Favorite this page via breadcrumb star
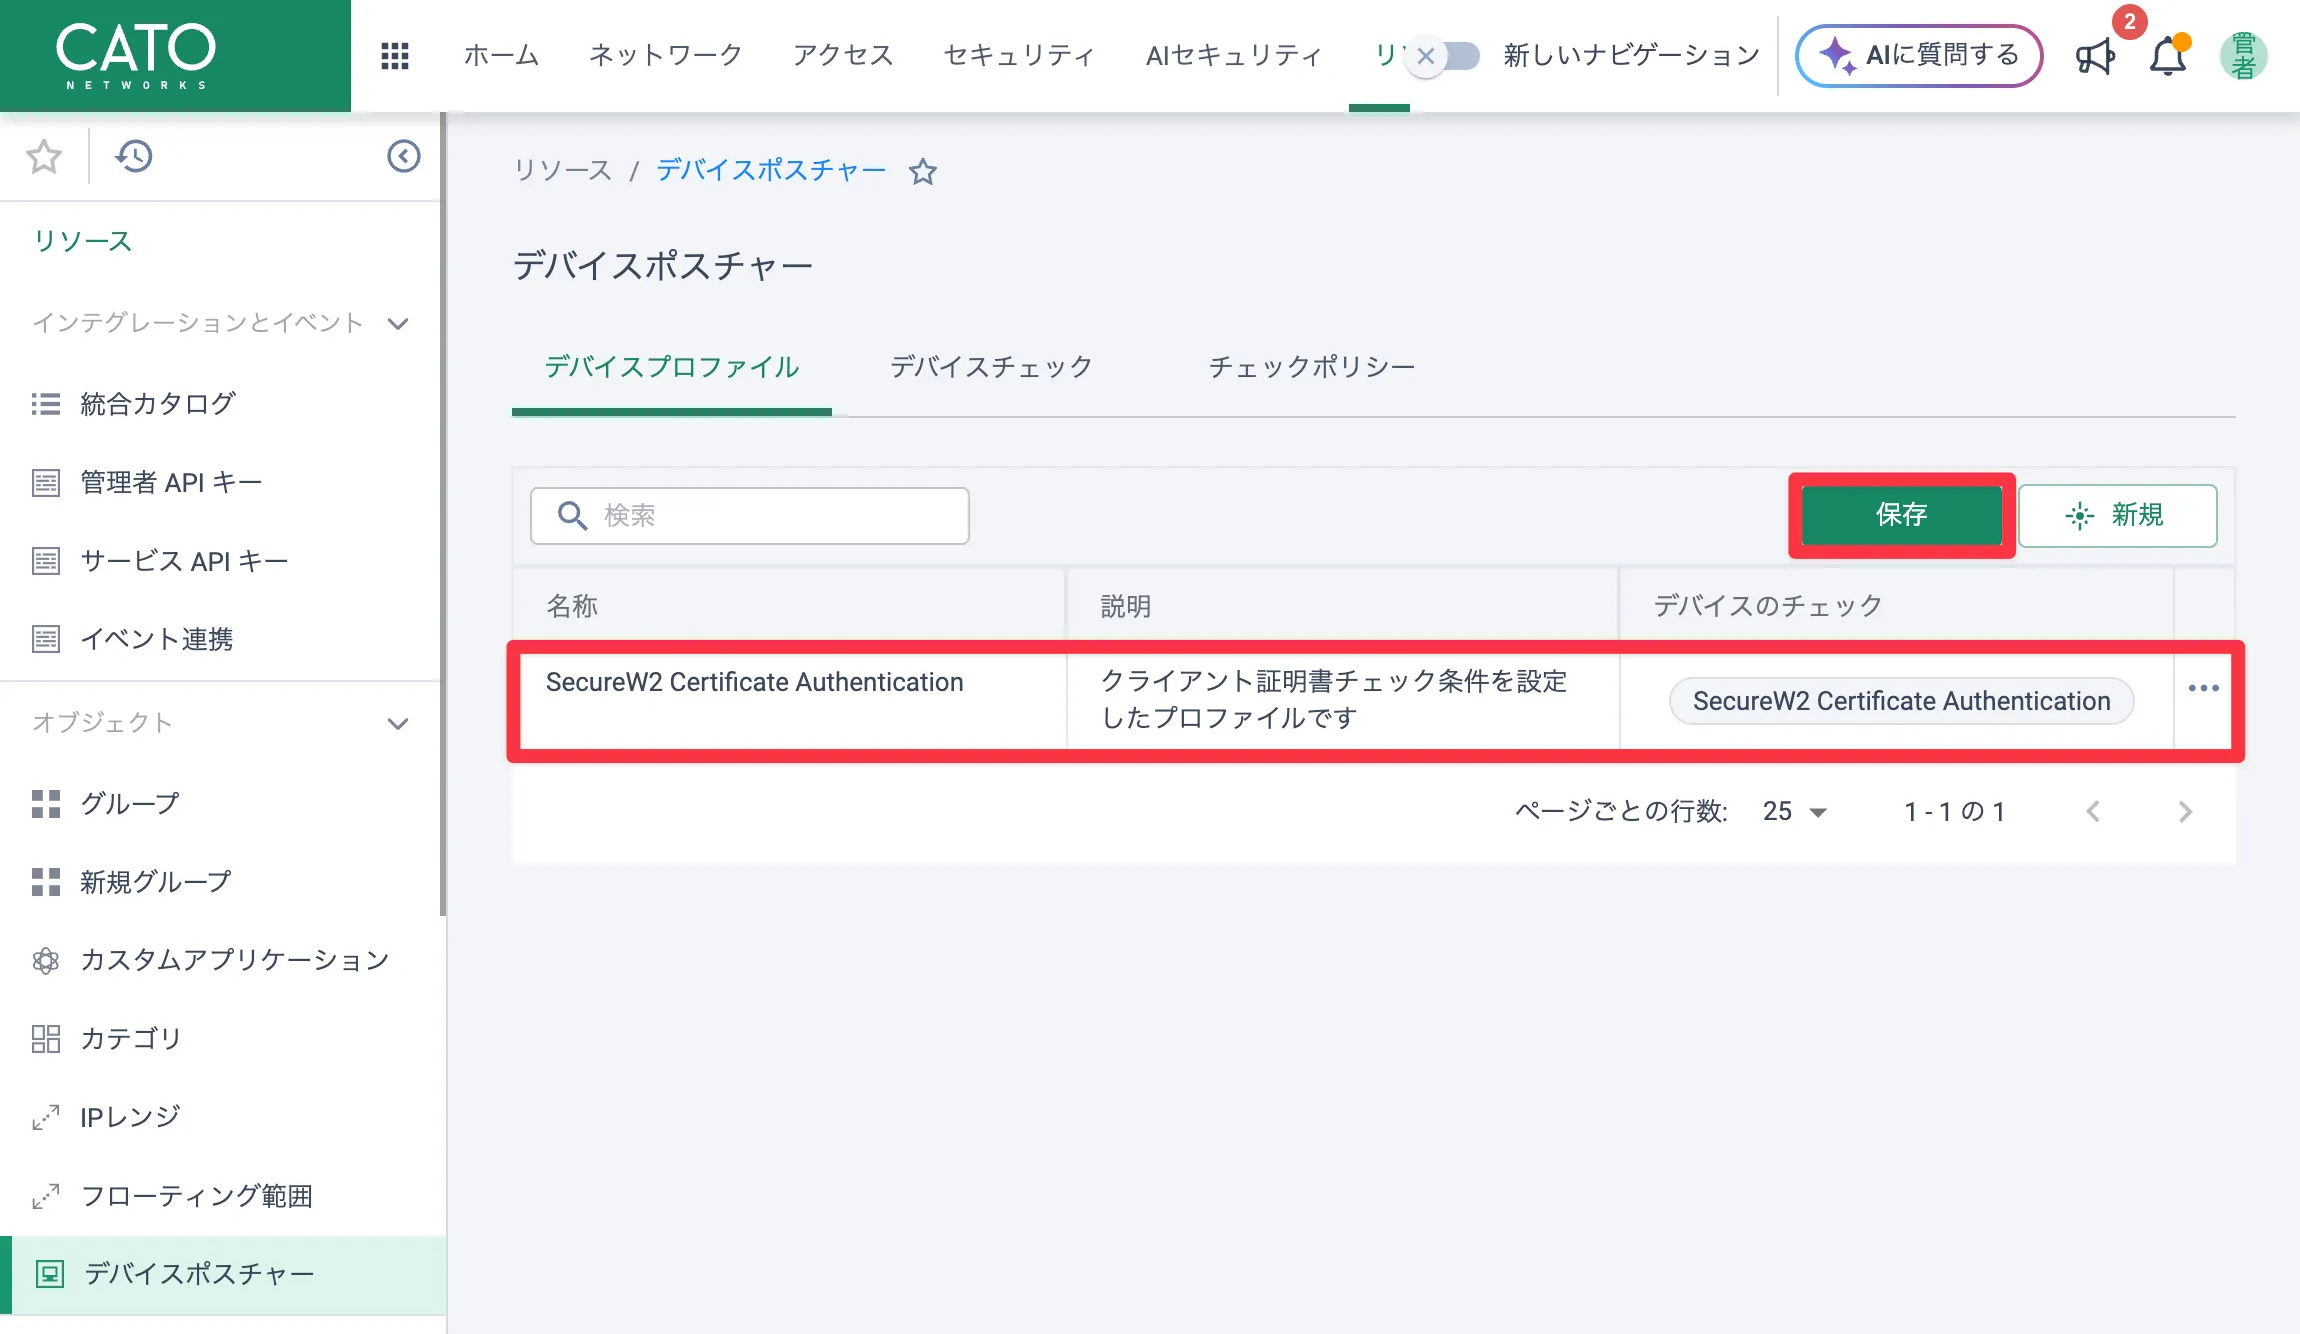The height and width of the screenshot is (1334, 2300). (x=922, y=172)
